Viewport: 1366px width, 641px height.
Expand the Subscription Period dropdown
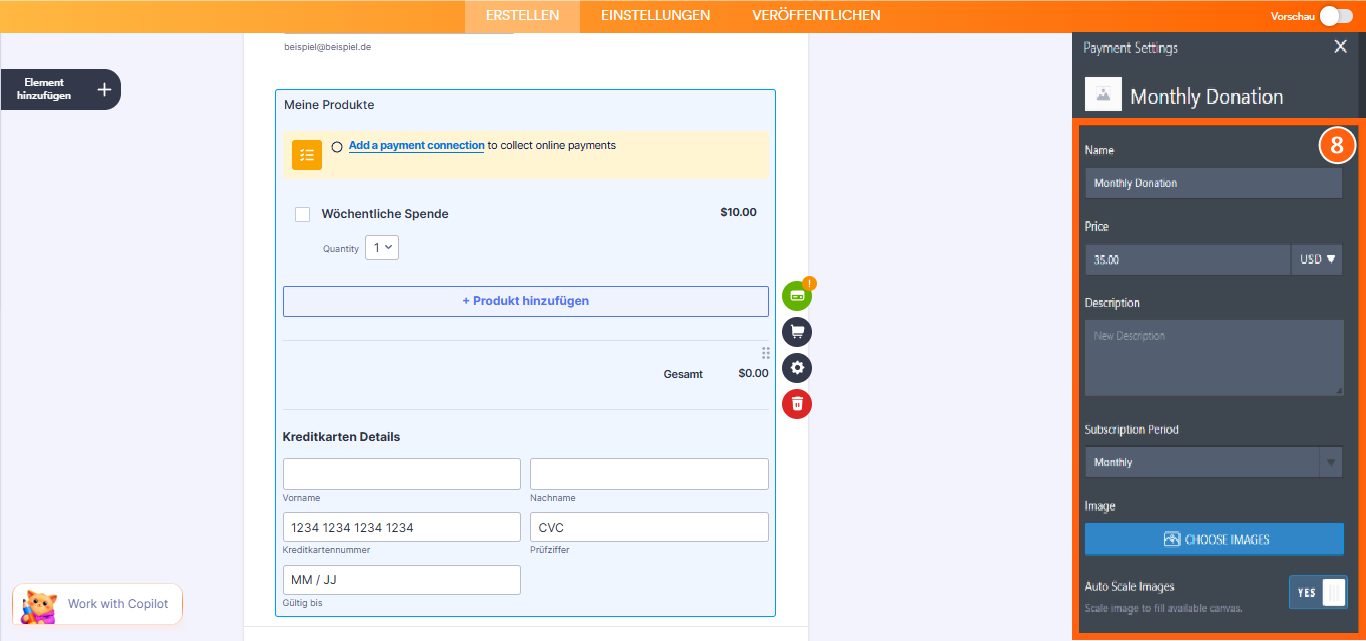pyautogui.click(x=1213, y=462)
